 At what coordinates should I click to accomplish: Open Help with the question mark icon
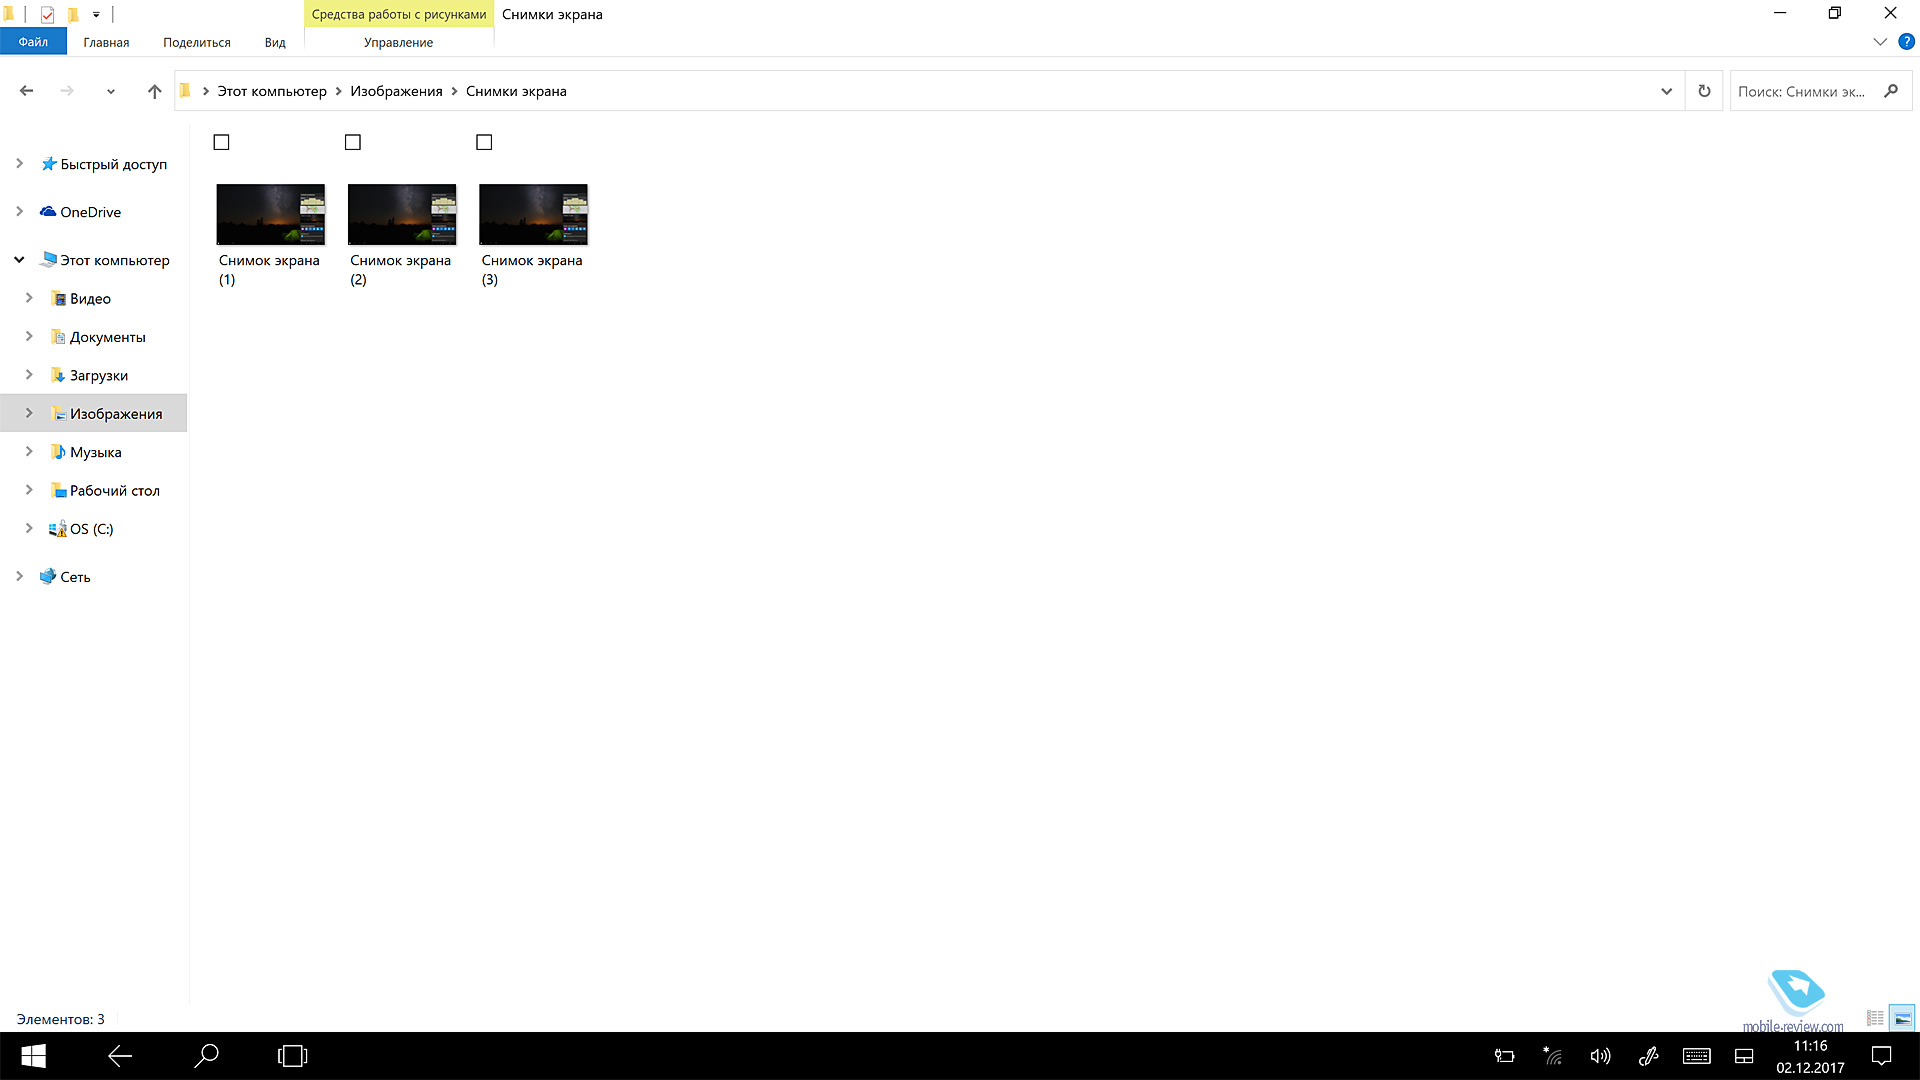pyautogui.click(x=1906, y=42)
